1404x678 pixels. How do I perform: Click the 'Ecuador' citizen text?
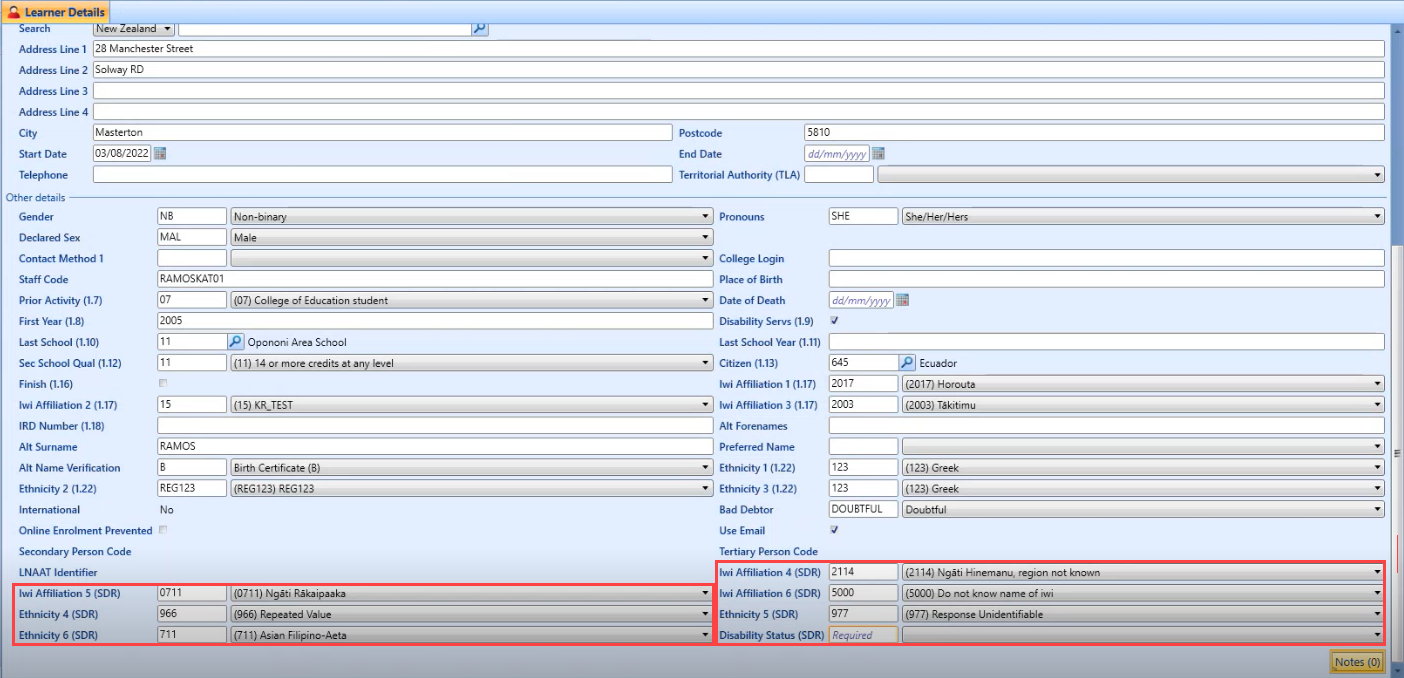click(x=938, y=363)
